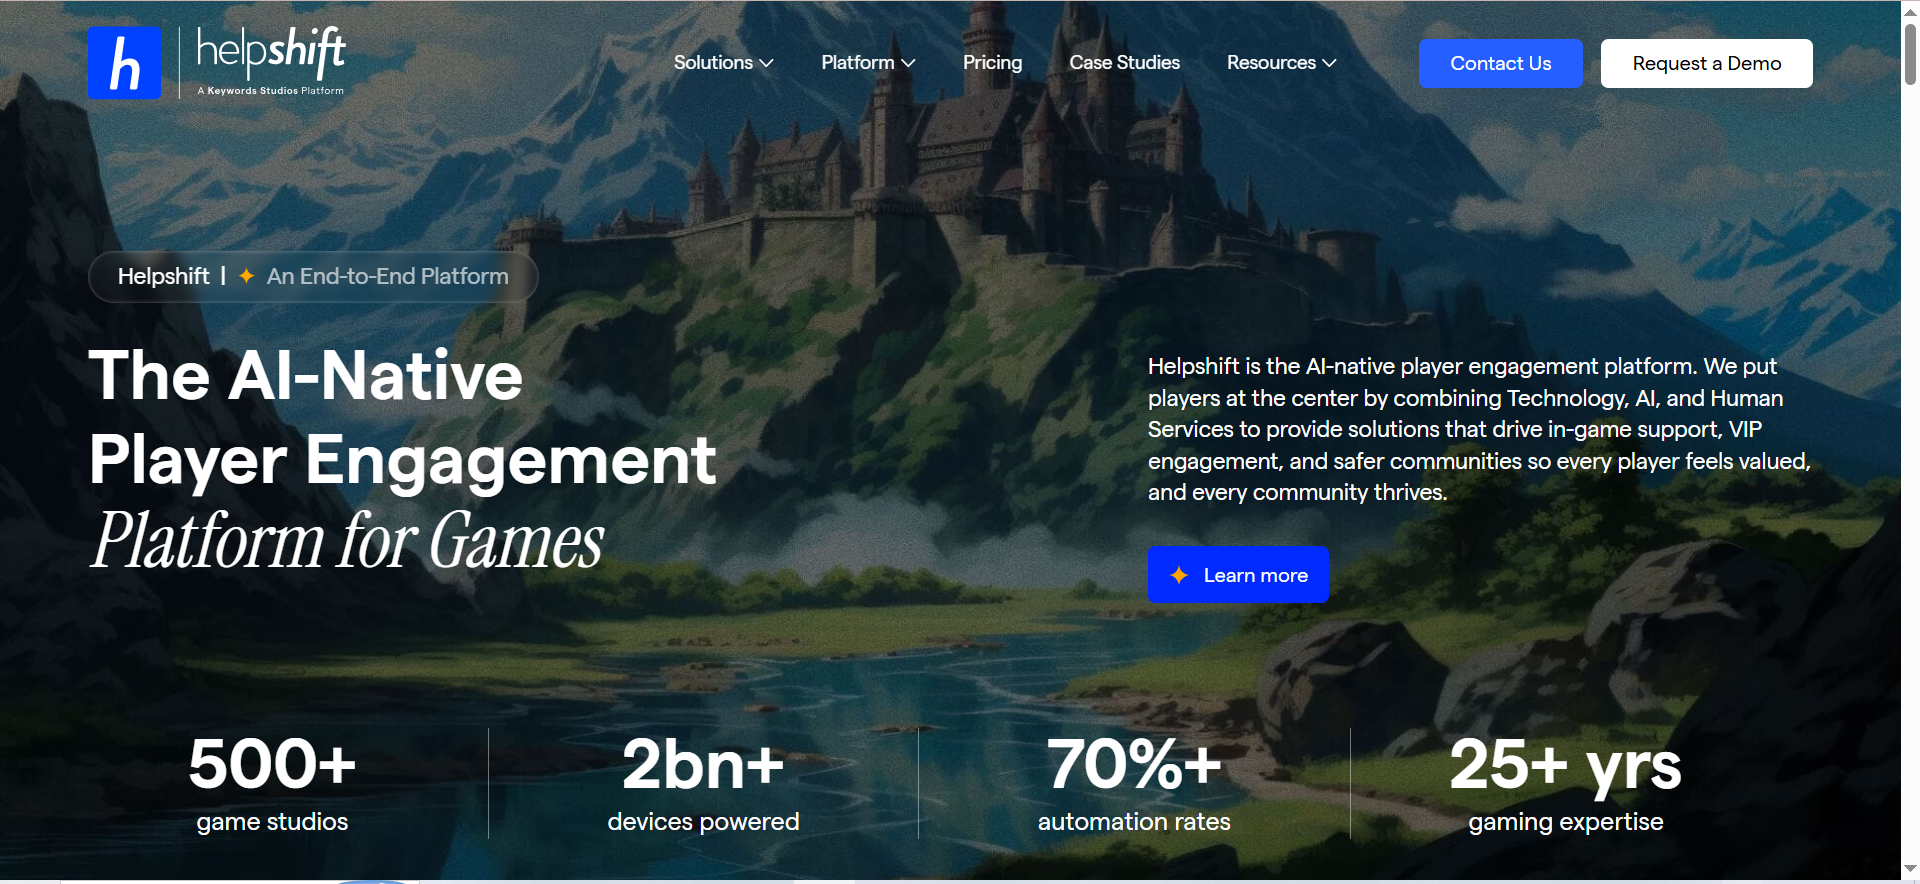Viewport: 1920px width, 884px height.
Task: Click the 'automation rates' caption
Action: click(1134, 822)
